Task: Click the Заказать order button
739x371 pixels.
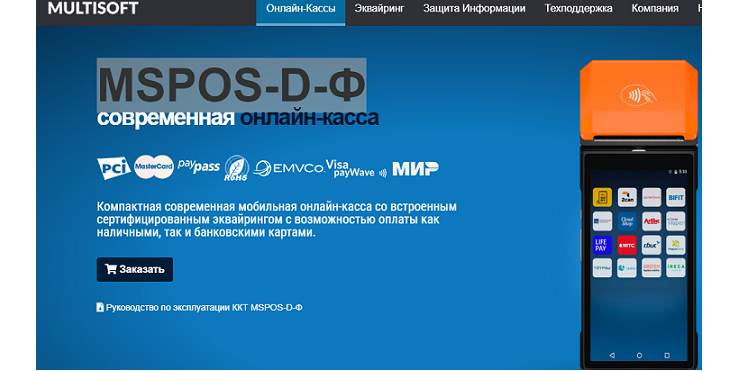Action: pyautogui.click(x=135, y=269)
